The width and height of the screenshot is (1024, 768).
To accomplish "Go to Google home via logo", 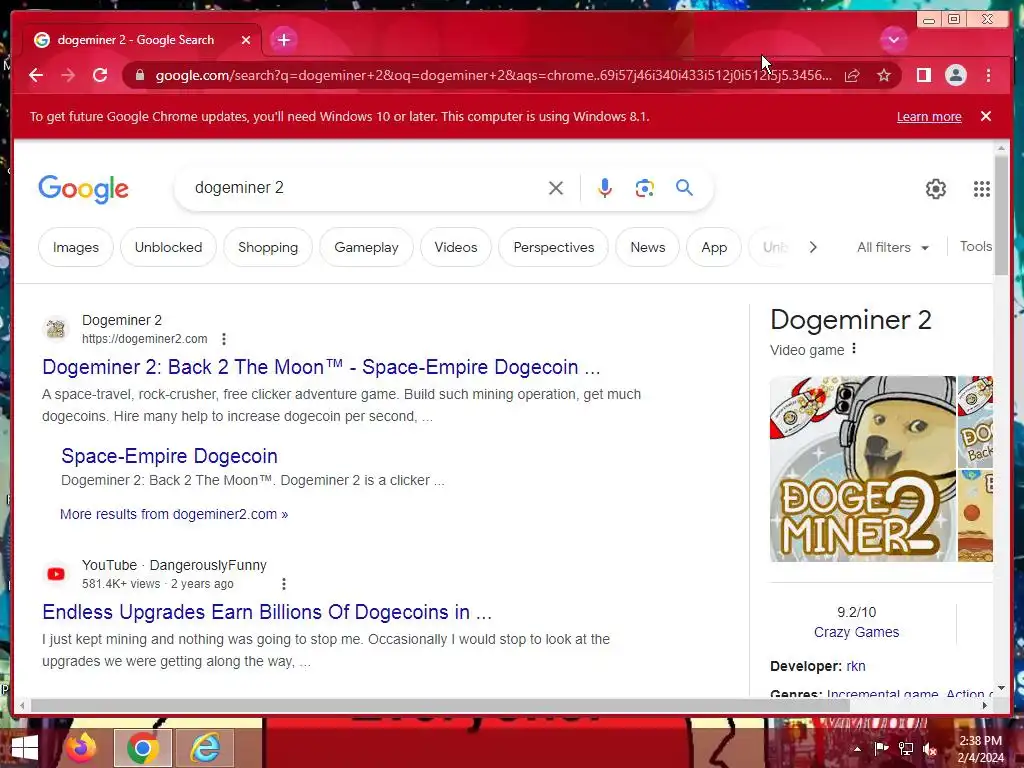I will pos(84,189).
